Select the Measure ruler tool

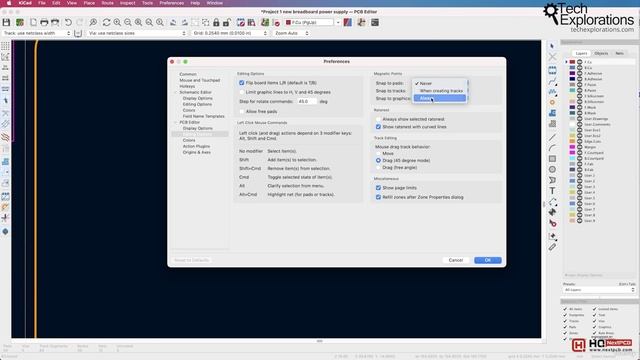click(x=552, y=247)
